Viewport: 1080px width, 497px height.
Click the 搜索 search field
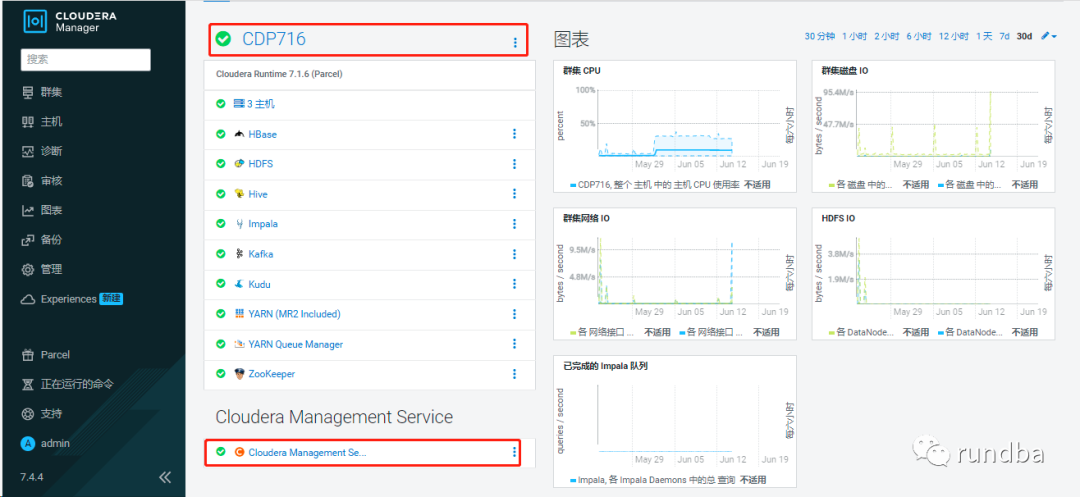point(85,60)
